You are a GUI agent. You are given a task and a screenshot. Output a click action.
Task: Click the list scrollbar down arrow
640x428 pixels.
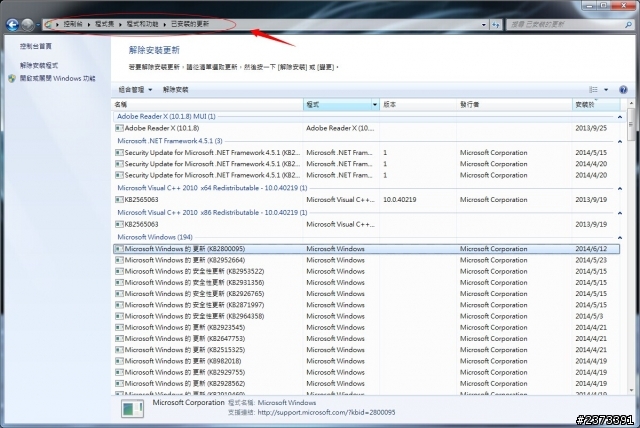pyautogui.click(x=631, y=390)
